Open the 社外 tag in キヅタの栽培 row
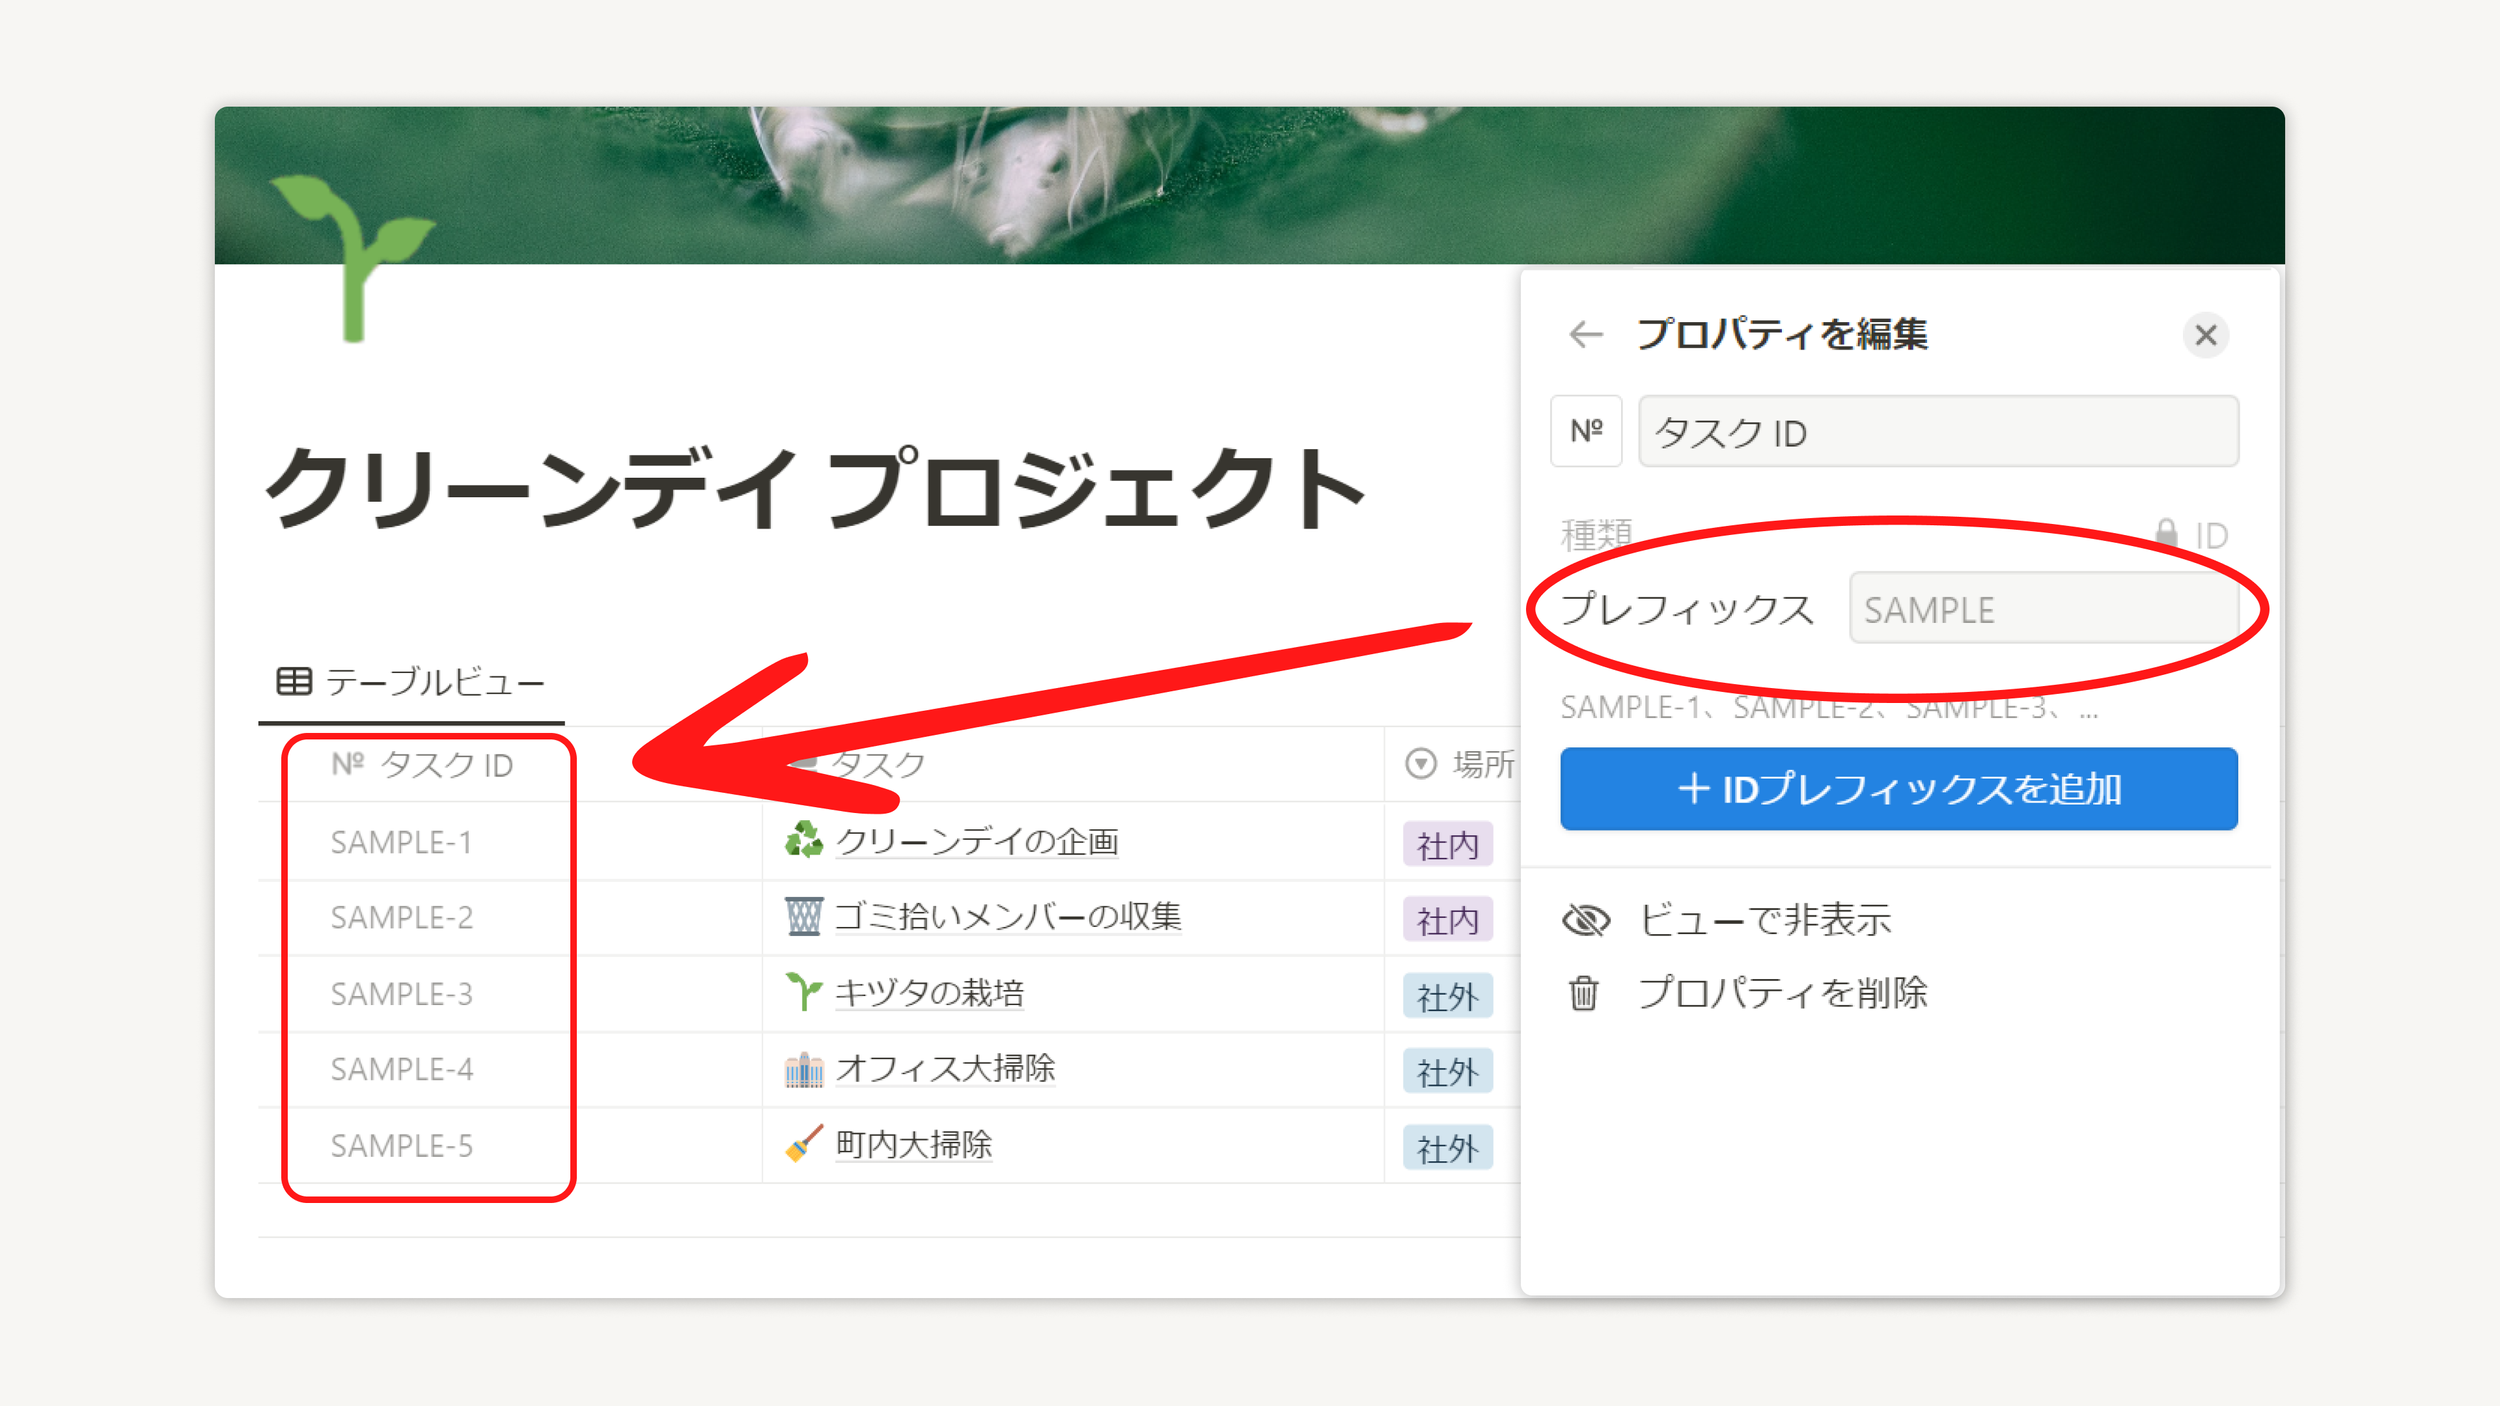This screenshot has height=1406, width=2500. pyautogui.click(x=1447, y=996)
